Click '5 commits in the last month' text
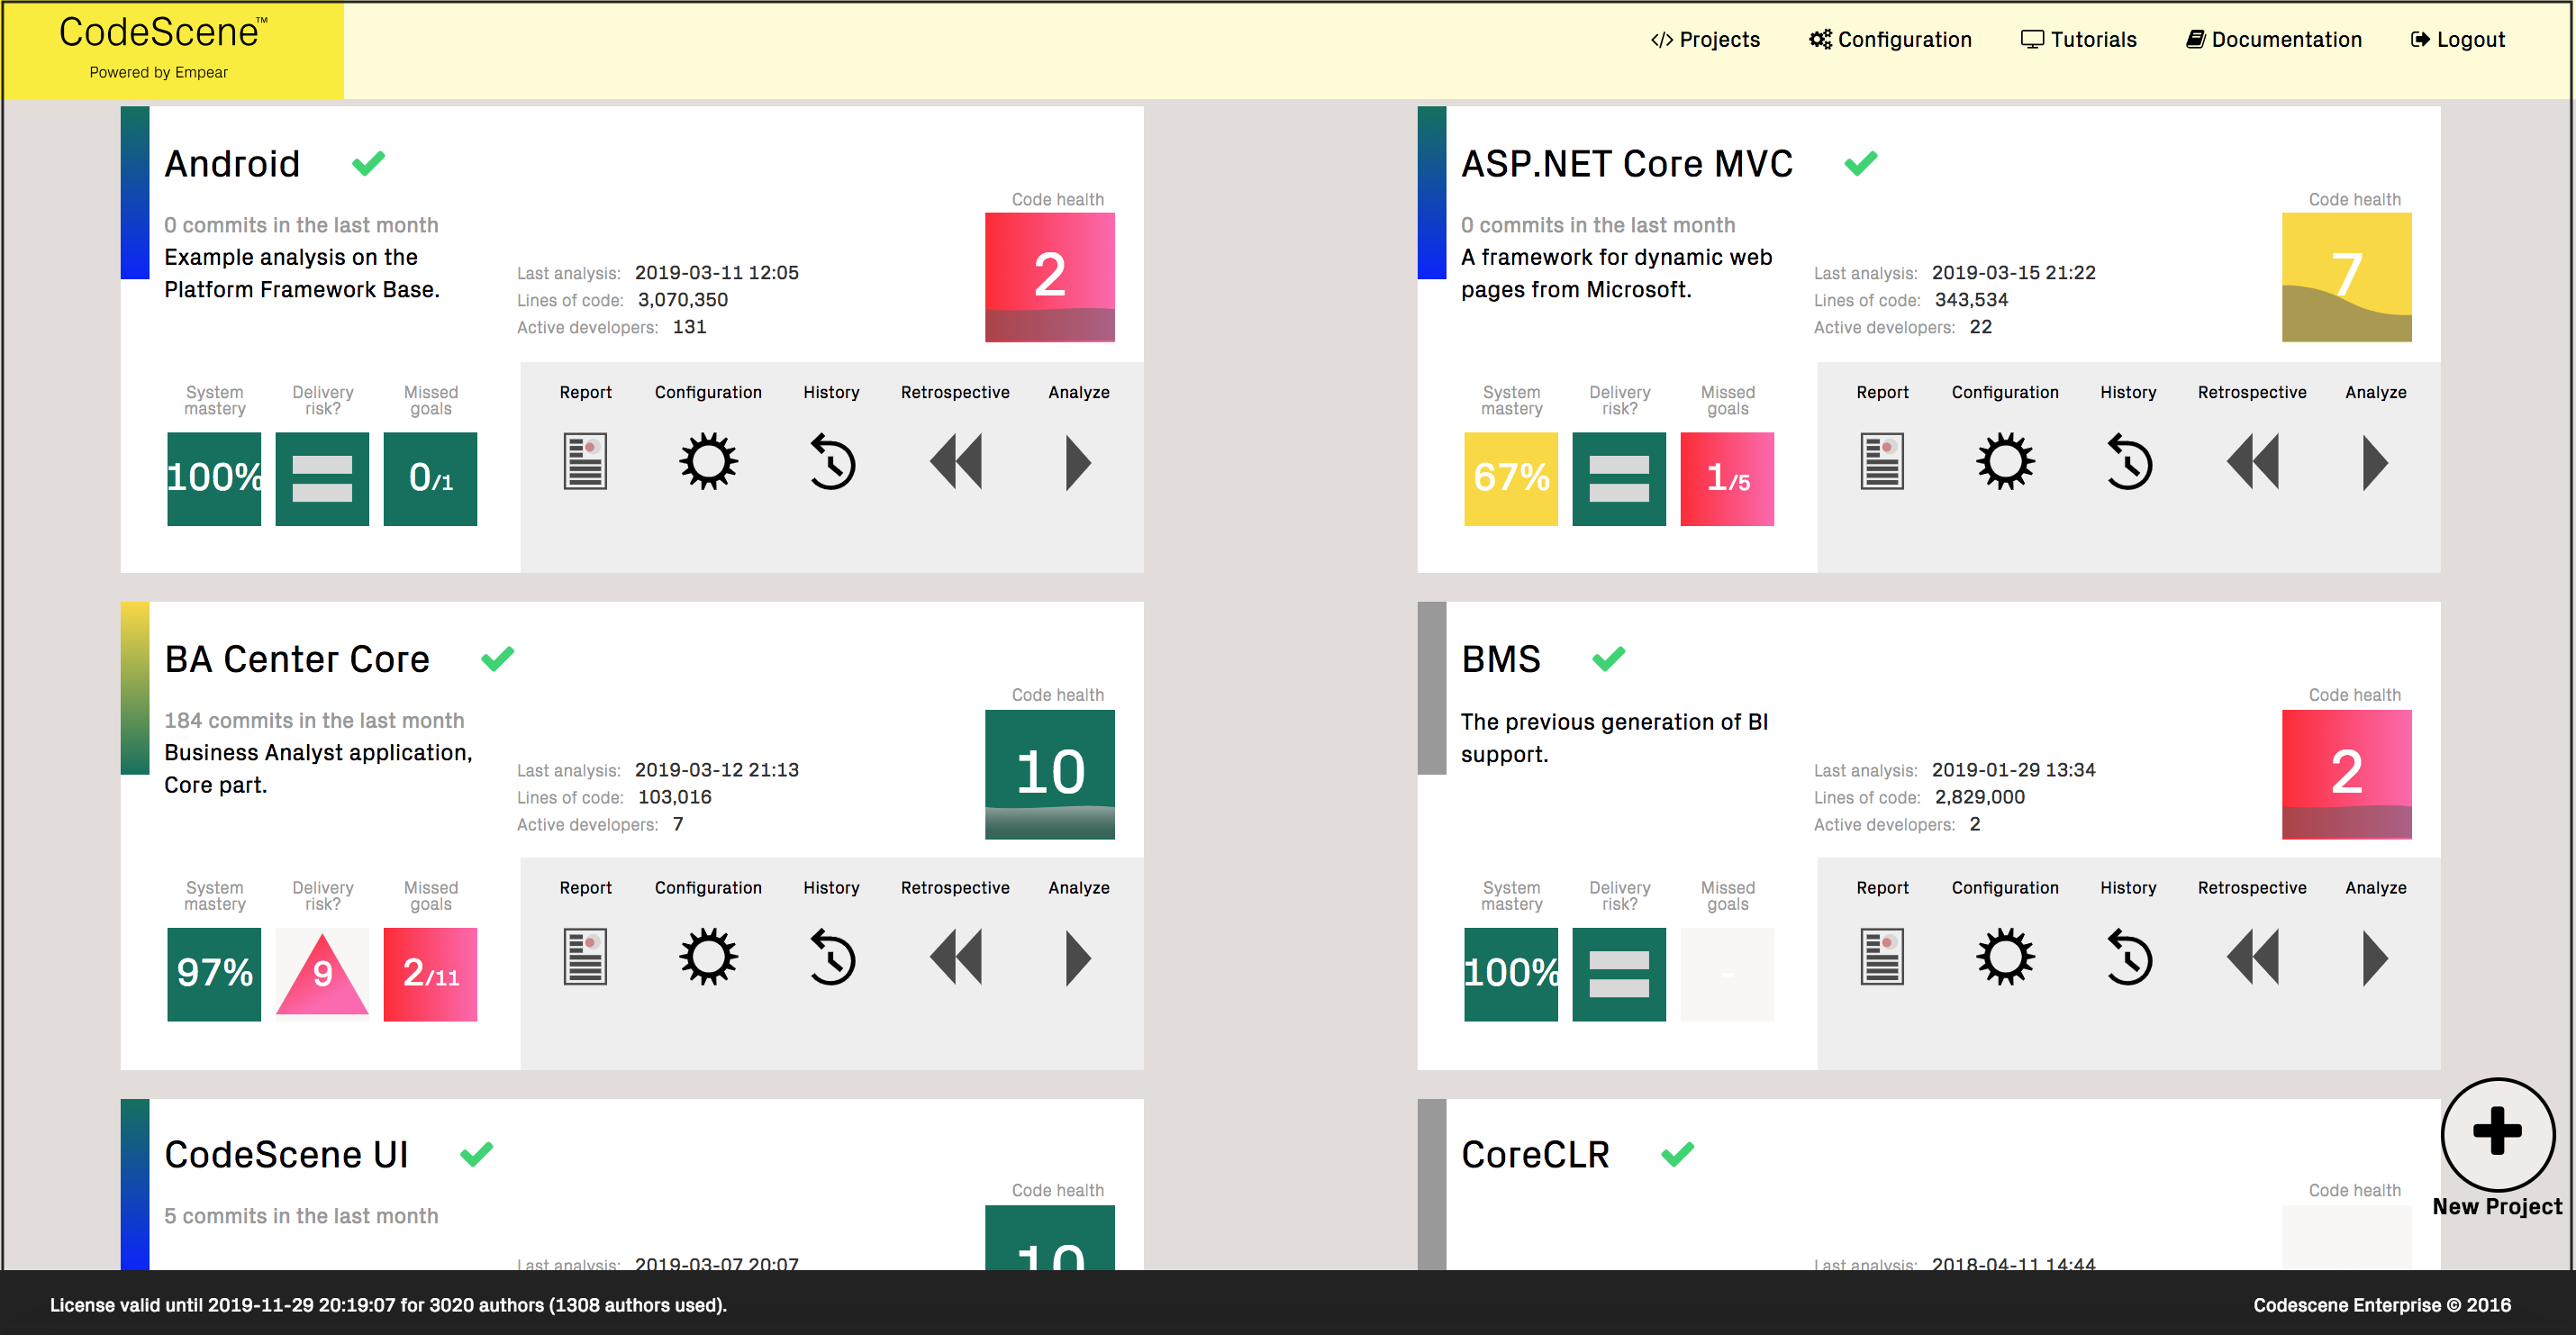This screenshot has width=2576, height=1335. 301,1216
